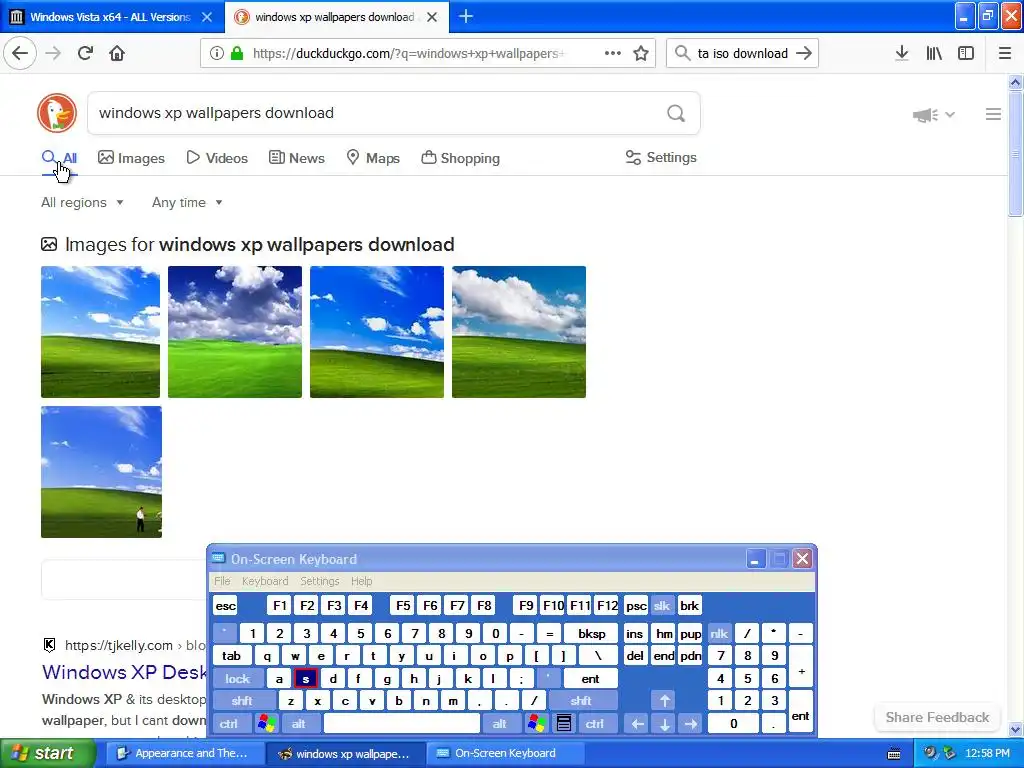Show the sidebar with the sidebar icon
Viewport: 1024px width, 768px height.
click(966, 54)
